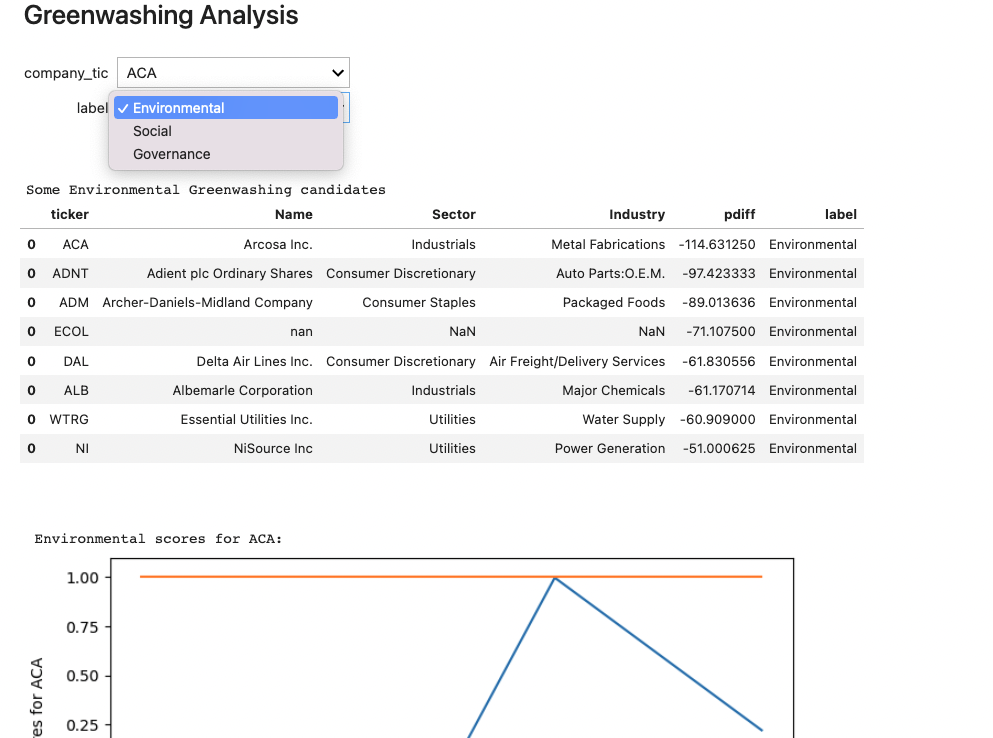Click ALB ticker cell
Screen dimensions: 993x738
pyautogui.click(x=76, y=391)
